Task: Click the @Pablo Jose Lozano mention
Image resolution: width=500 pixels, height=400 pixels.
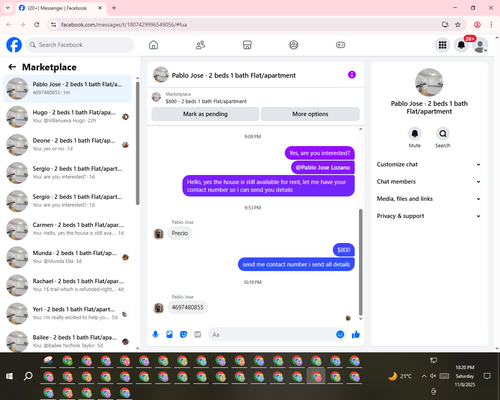Action: click(x=323, y=167)
